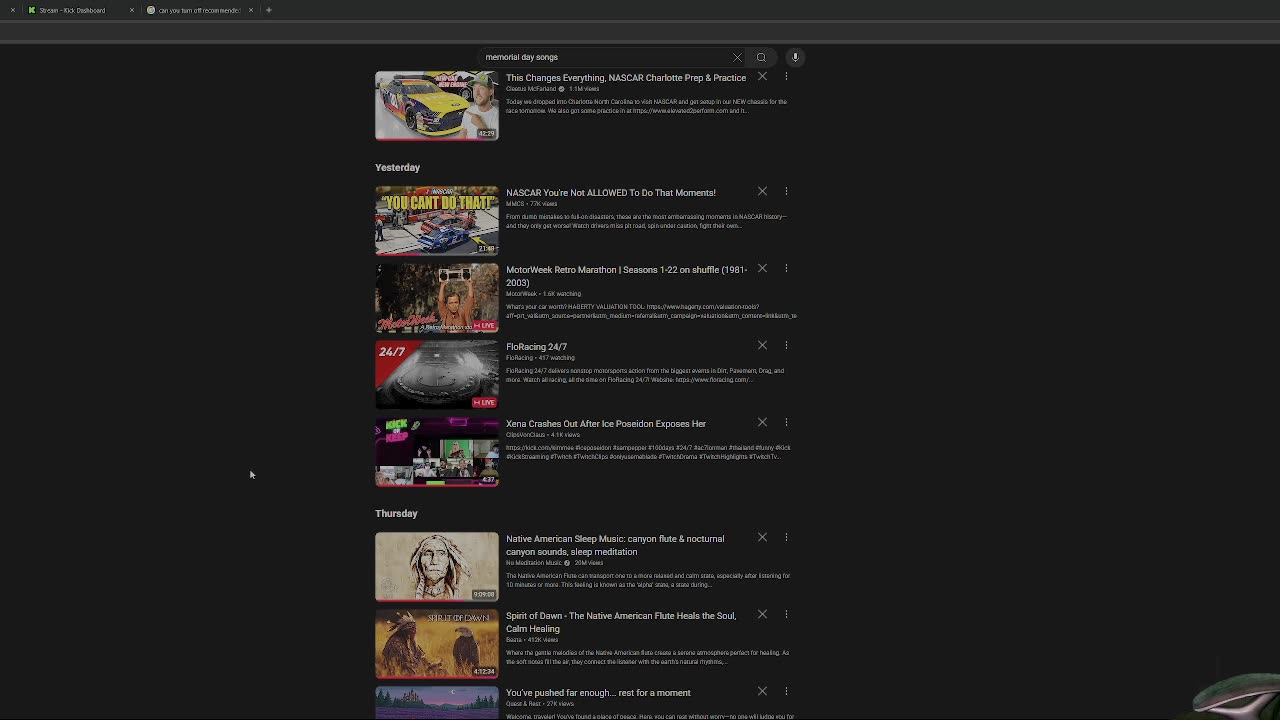The height and width of the screenshot is (720, 1280).
Task: Remove 'Spirit of Dawn' video from history
Action: 762,614
